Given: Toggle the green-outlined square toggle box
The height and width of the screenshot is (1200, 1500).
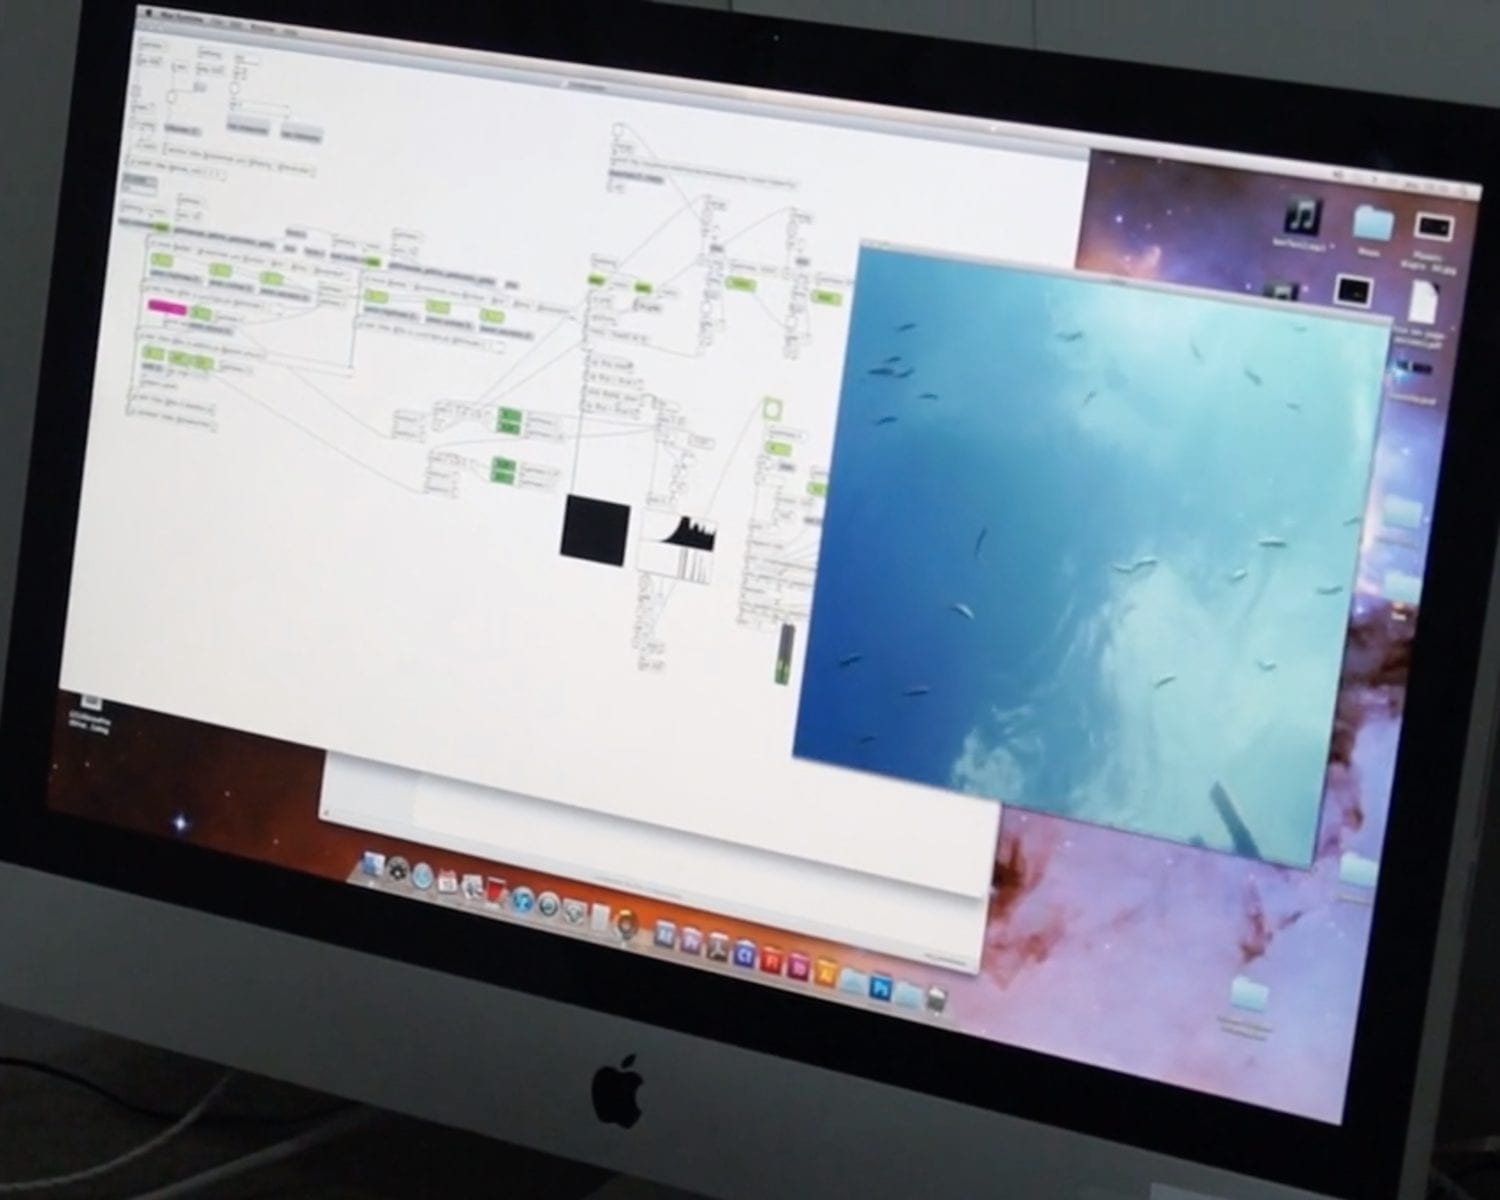Looking at the screenshot, I should tap(772, 407).
